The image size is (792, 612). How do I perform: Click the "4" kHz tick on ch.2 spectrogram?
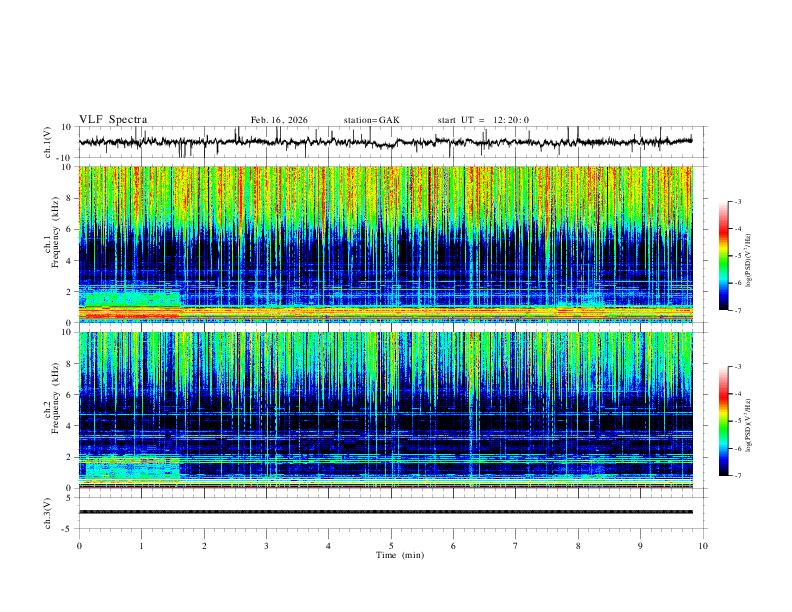[x=69, y=426]
